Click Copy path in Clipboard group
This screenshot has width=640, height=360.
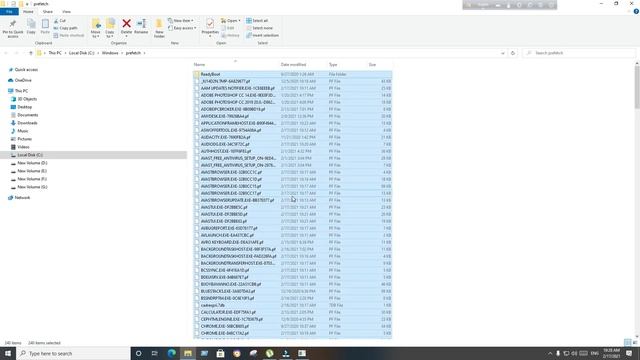(x=65, y=28)
